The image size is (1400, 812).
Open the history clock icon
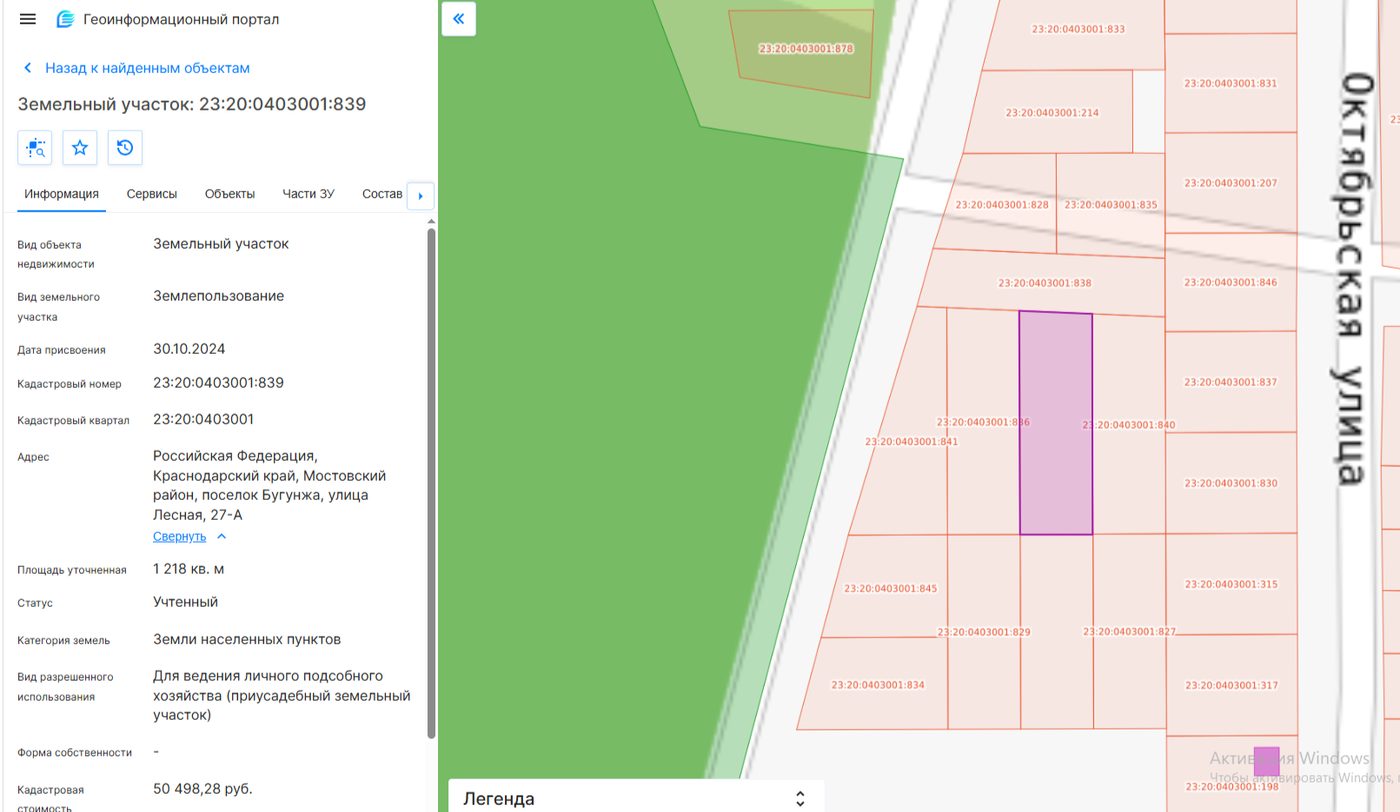click(x=125, y=148)
